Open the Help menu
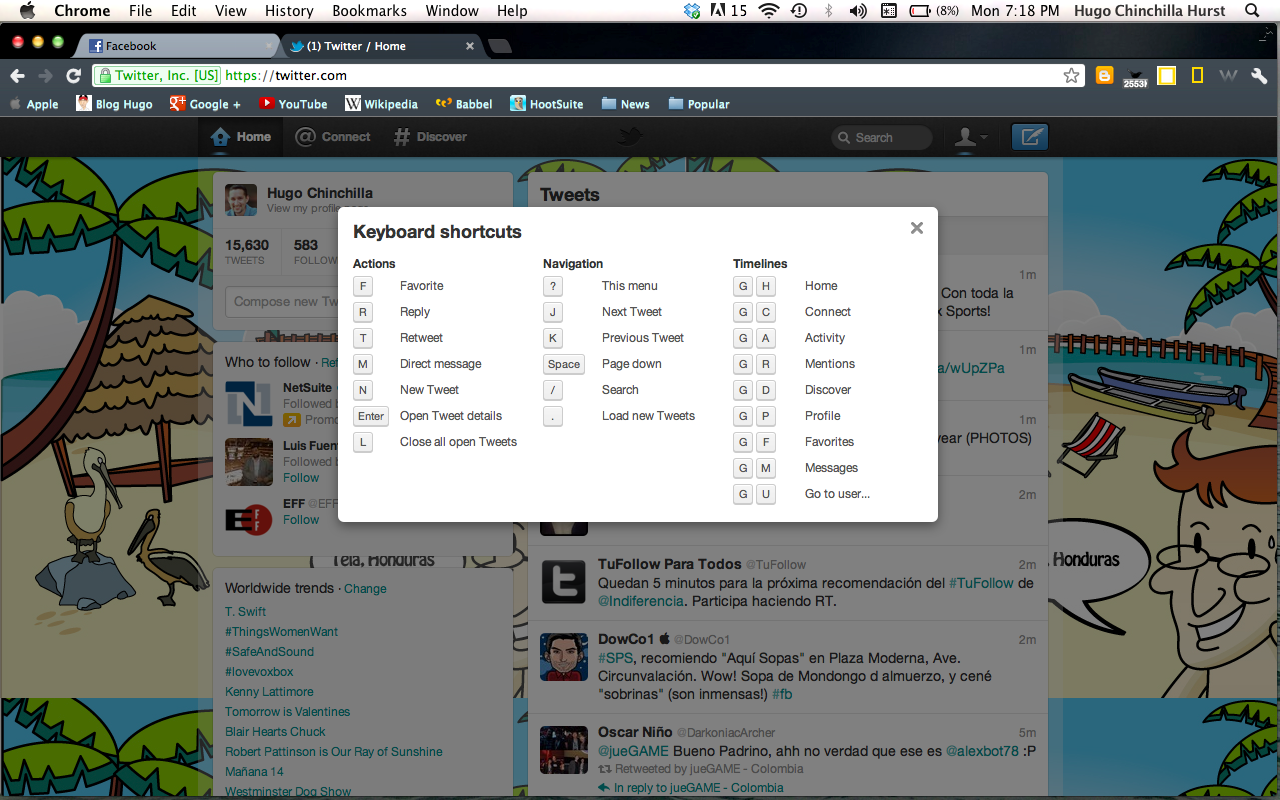Viewport: 1280px width, 800px height. coord(512,11)
